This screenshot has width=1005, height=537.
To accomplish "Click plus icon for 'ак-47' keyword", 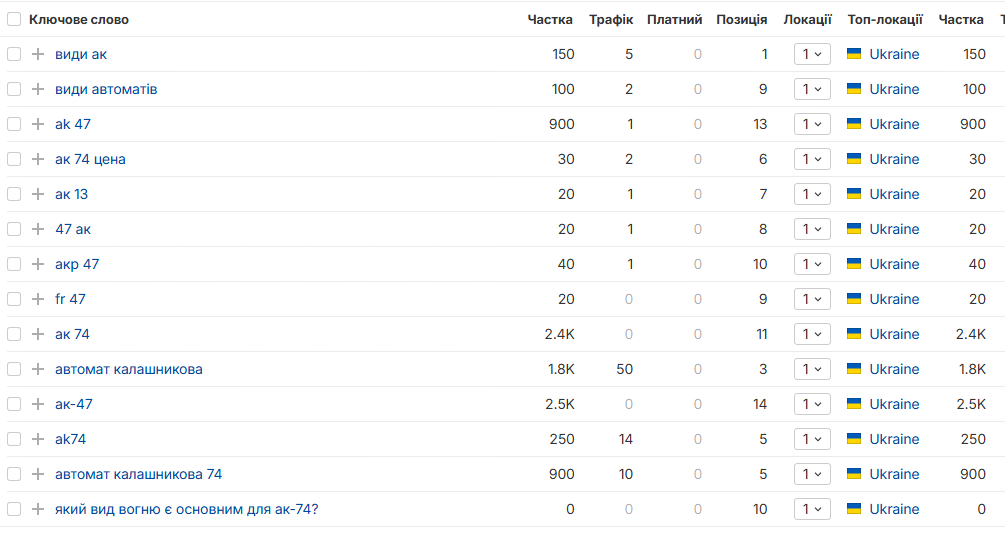I will pos(38,404).
